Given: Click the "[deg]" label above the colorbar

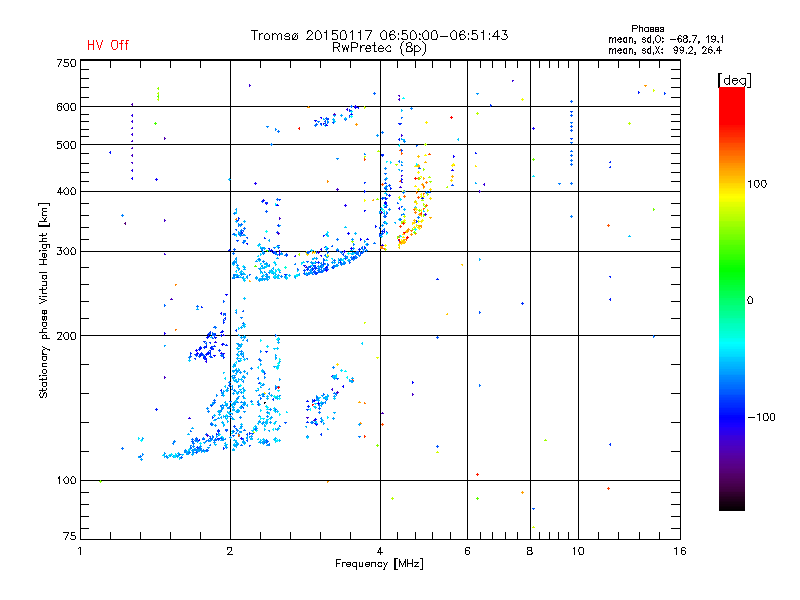Looking at the screenshot, I should pyautogui.click(x=734, y=81).
